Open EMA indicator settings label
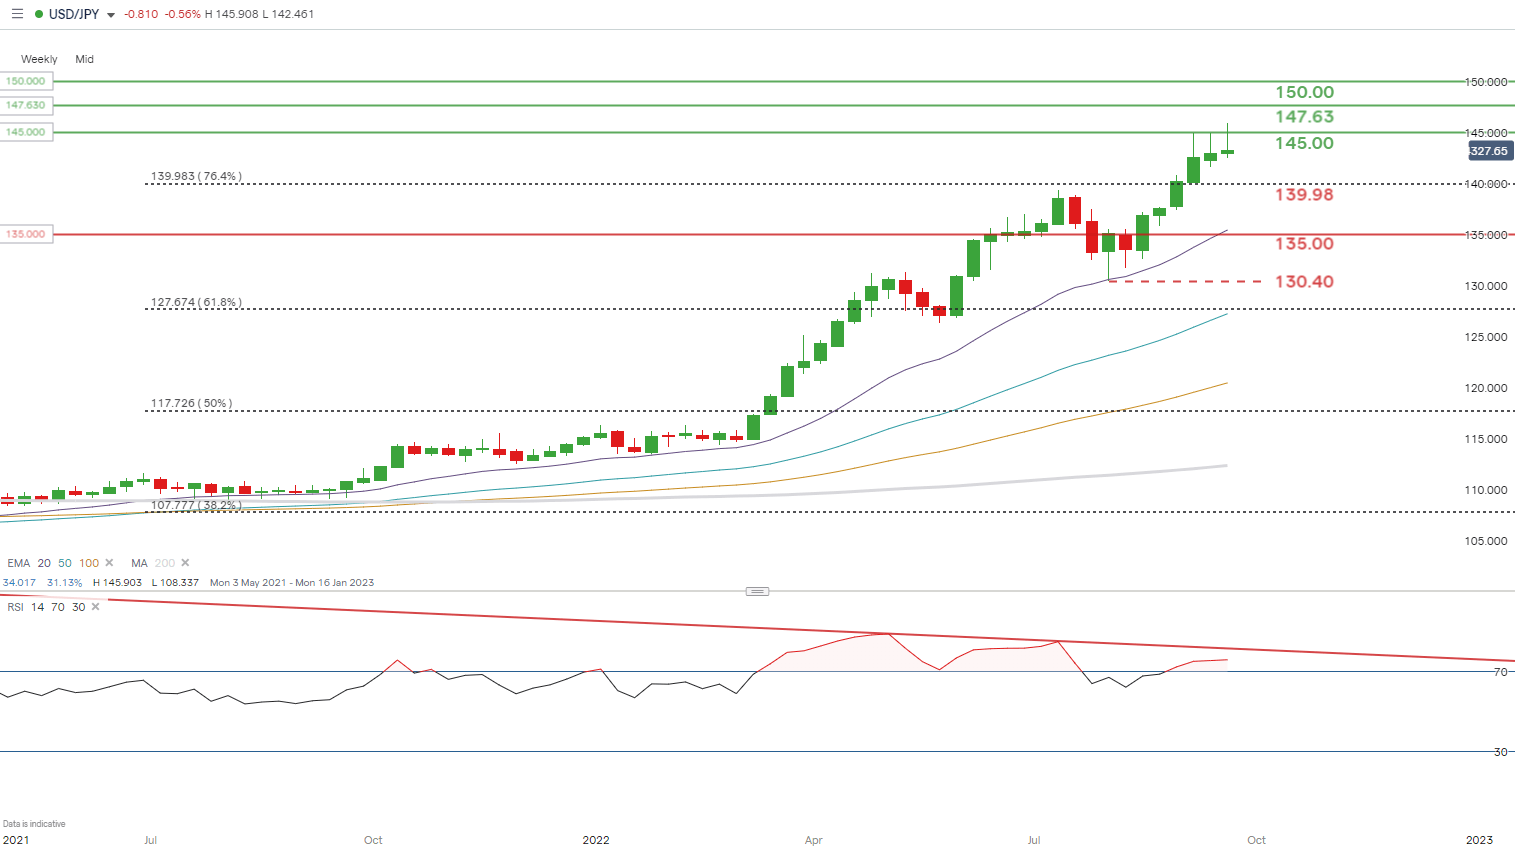 pyautogui.click(x=18, y=563)
